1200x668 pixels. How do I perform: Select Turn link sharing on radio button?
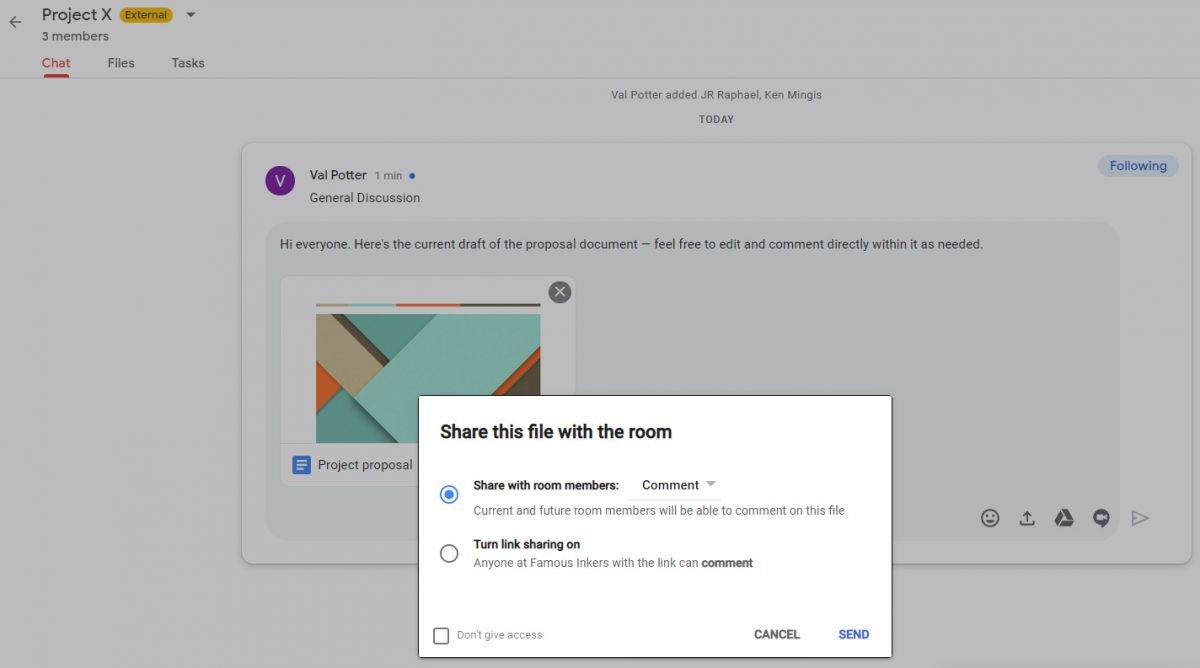[449, 553]
